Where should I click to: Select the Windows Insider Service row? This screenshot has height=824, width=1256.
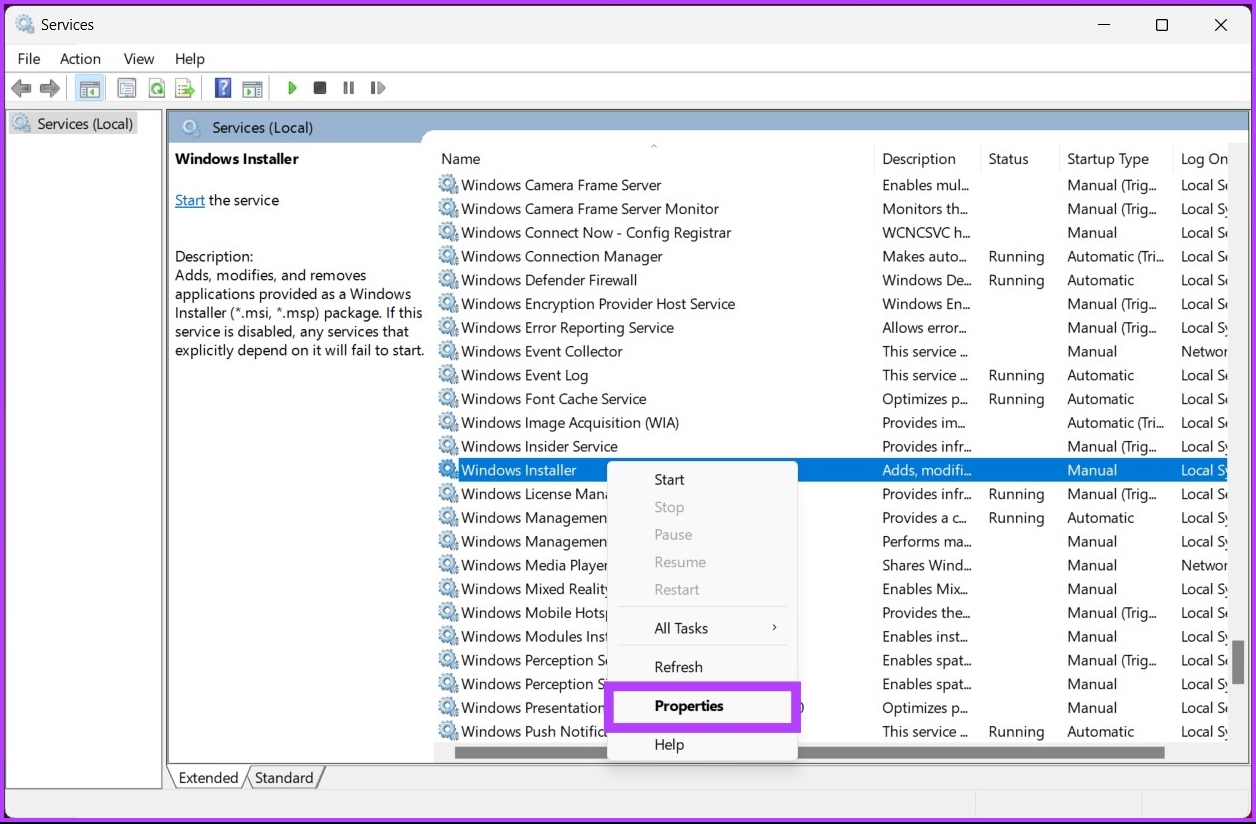tap(833, 446)
